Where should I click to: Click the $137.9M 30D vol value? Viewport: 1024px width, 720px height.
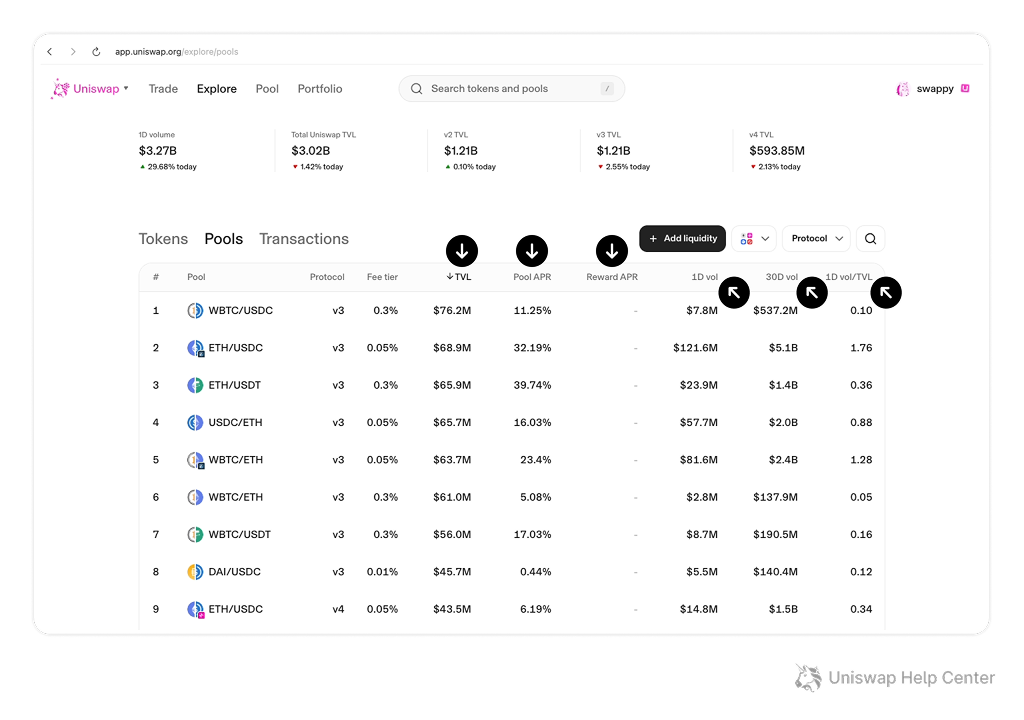pos(775,497)
